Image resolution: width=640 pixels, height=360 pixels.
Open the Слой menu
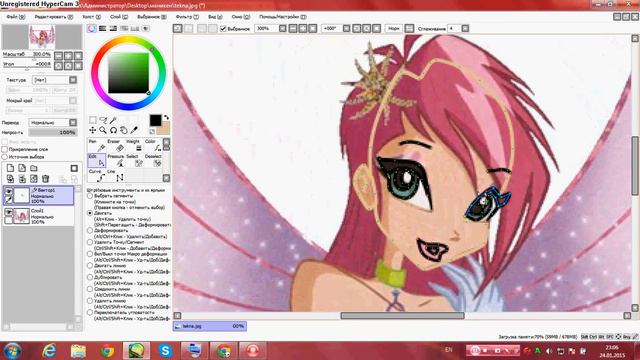pos(119,17)
